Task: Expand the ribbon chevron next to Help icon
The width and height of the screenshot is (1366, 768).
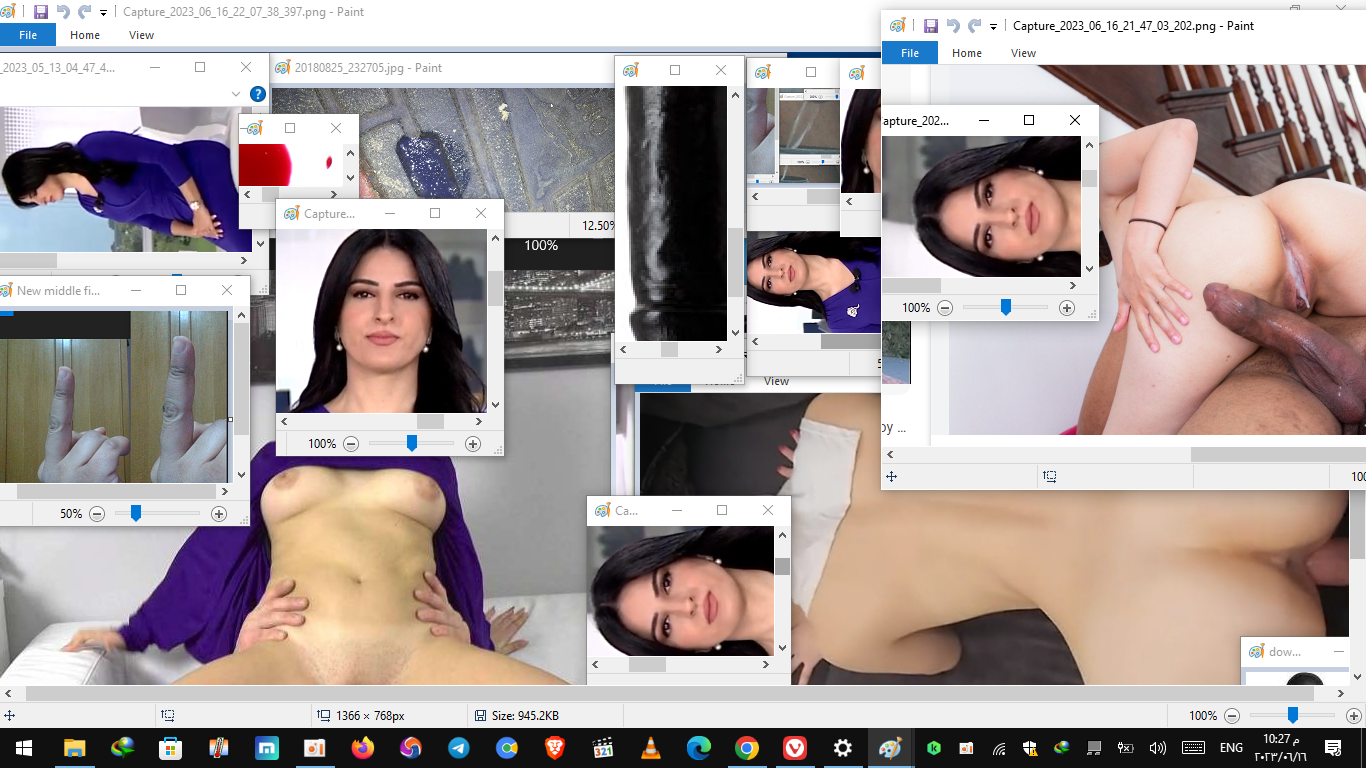Action: tap(236, 94)
